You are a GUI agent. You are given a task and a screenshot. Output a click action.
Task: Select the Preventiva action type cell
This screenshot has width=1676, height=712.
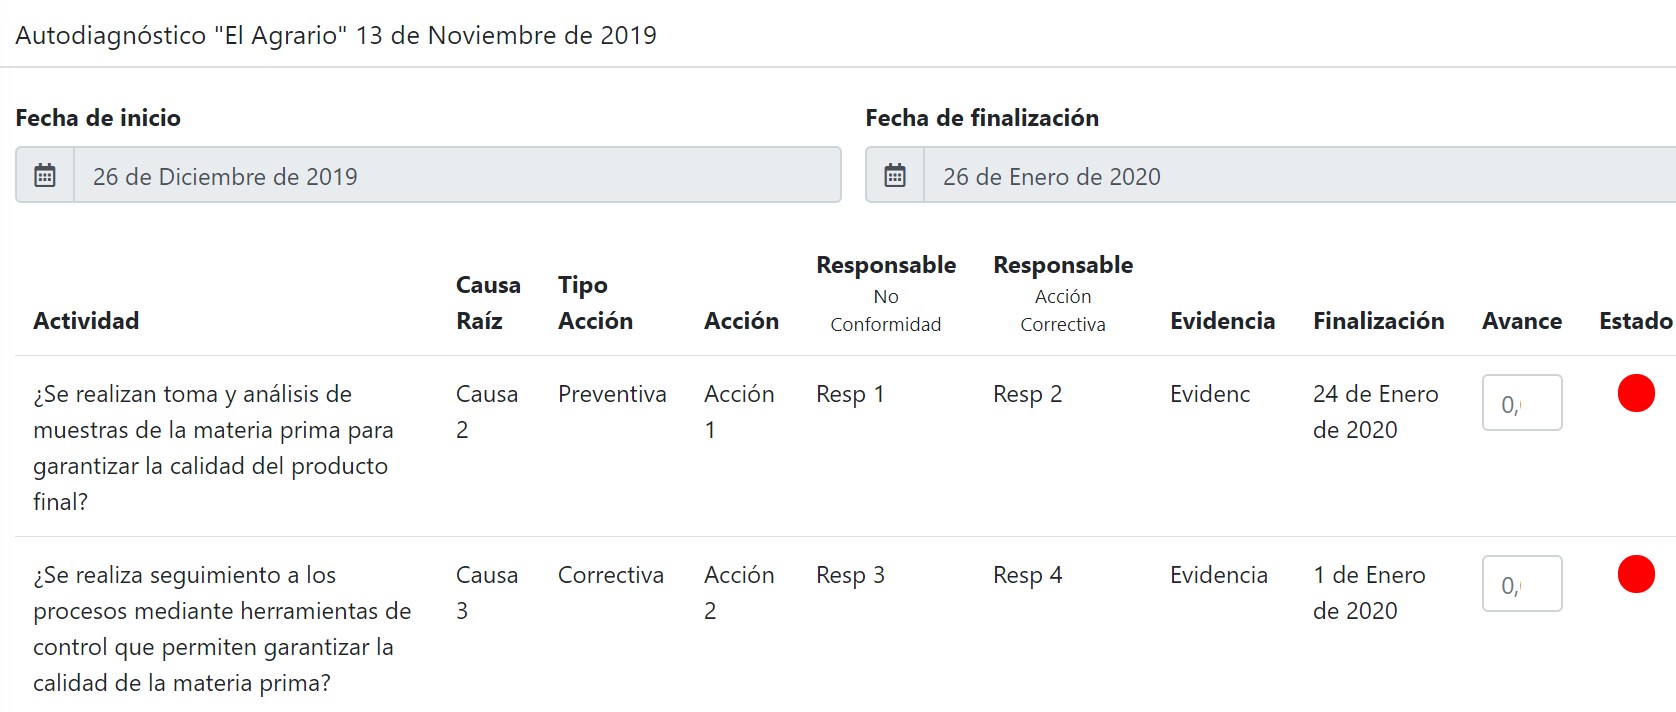click(612, 393)
